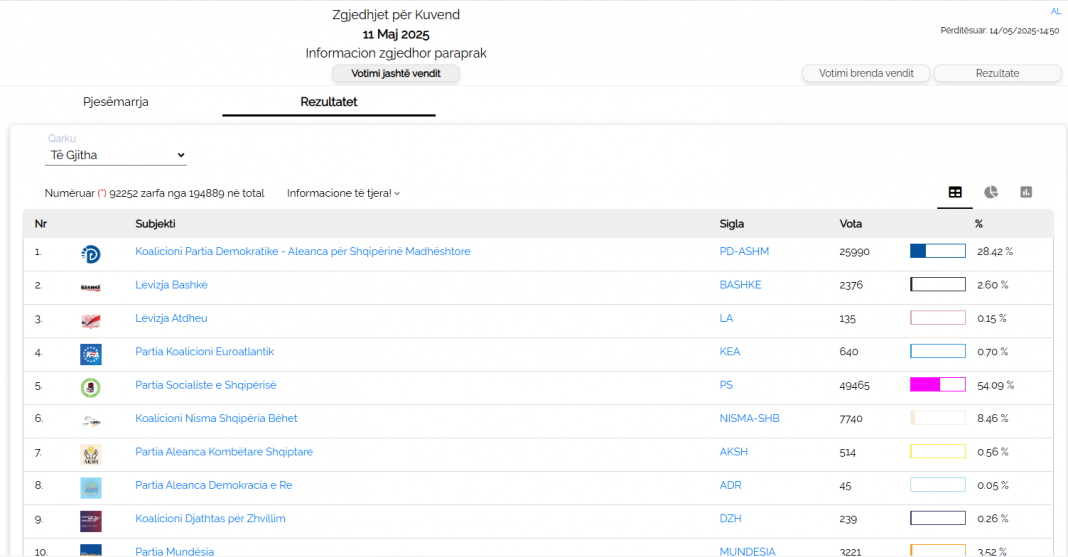Click the yellow AKSH percentage bar
The width and height of the screenshot is (1068, 557).
tap(938, 451)
